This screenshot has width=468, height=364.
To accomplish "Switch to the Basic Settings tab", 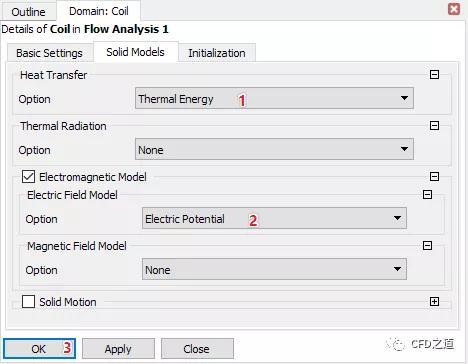I will tap(49, 53).
